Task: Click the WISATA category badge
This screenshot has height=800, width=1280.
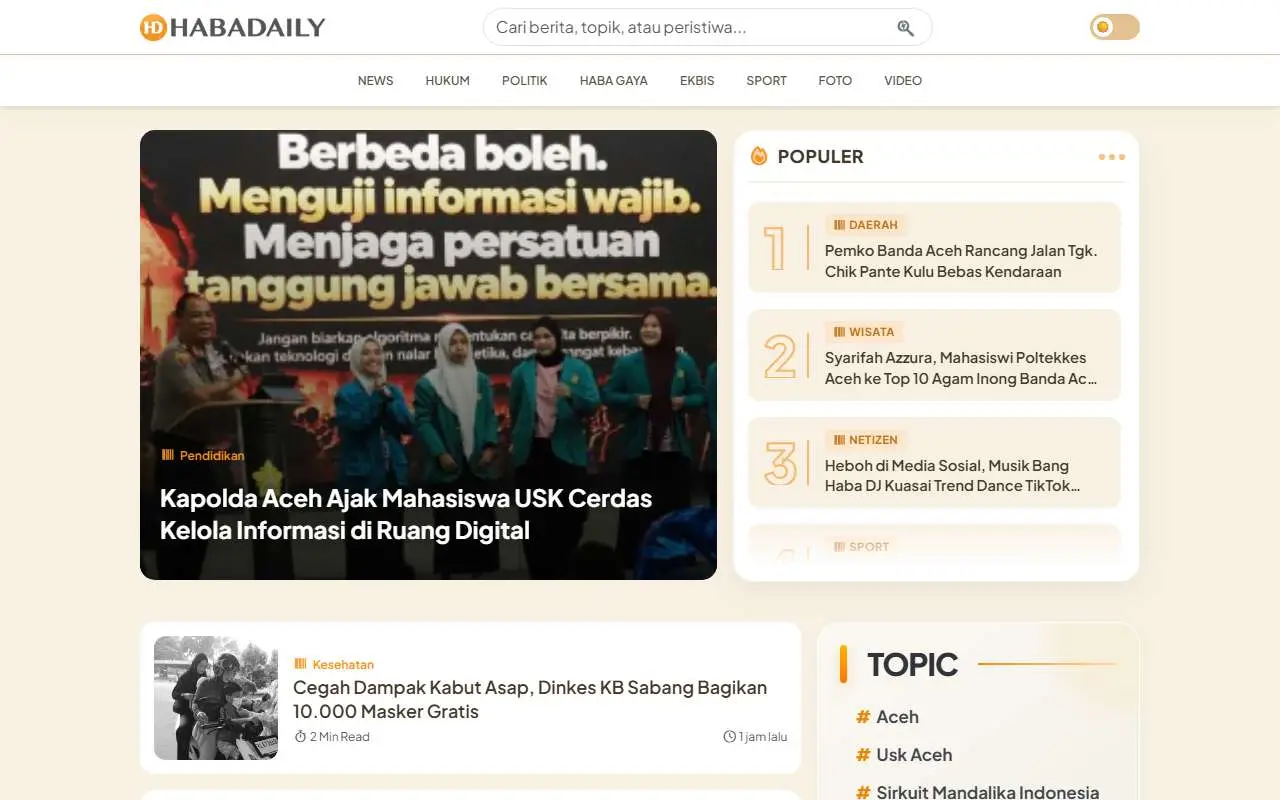Action: pyautogui.click(x=864, y=332)
